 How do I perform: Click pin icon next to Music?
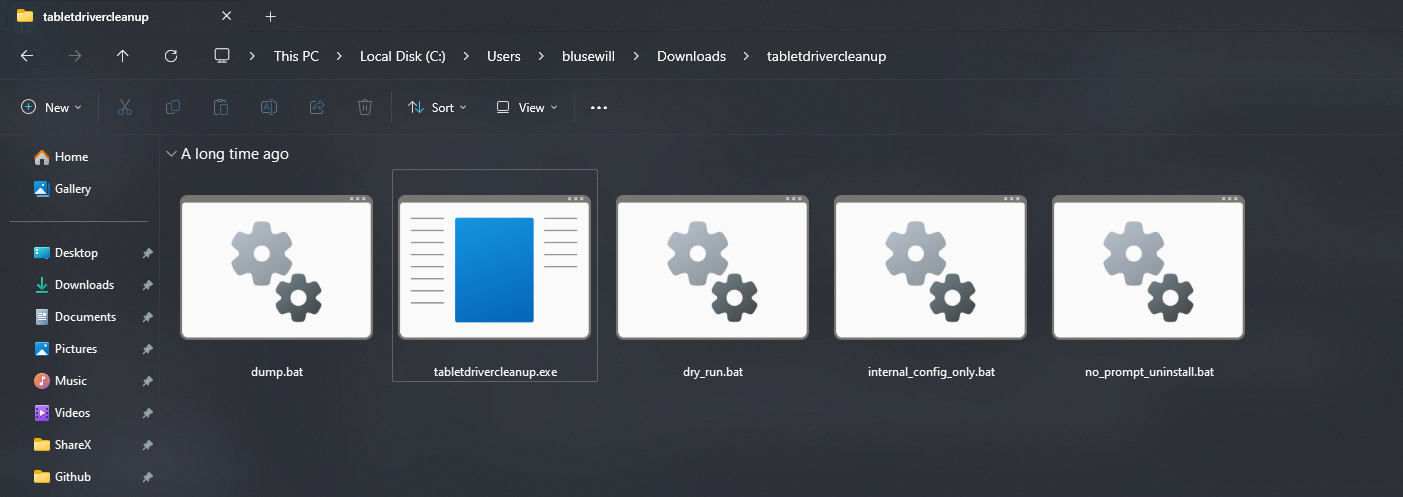click(x=147, y=381)
